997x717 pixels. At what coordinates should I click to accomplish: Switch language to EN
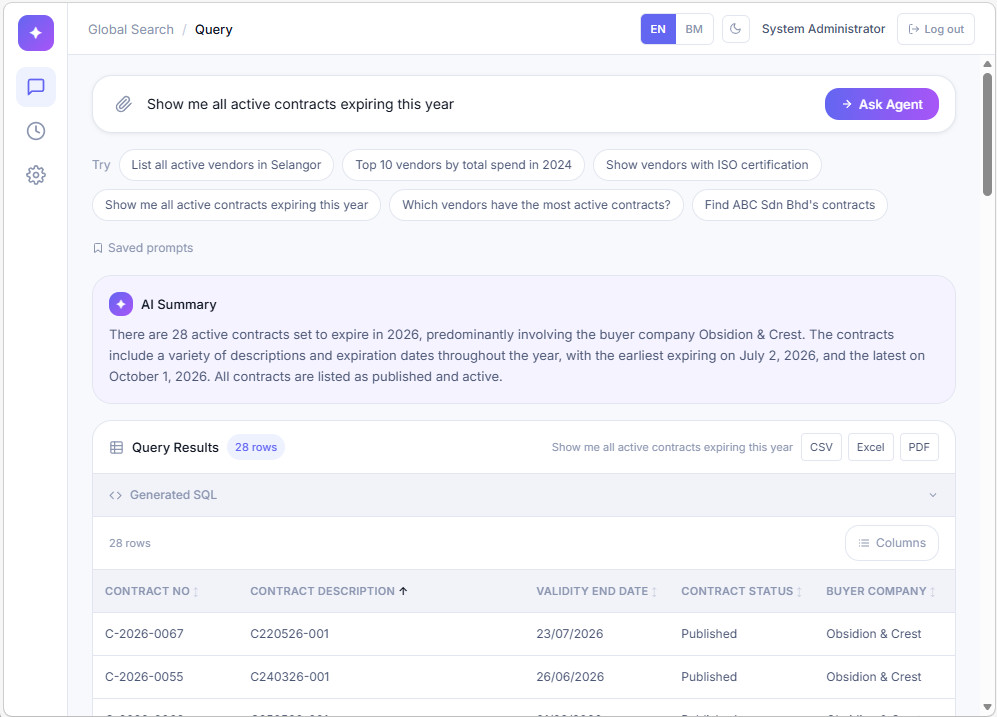658,29
